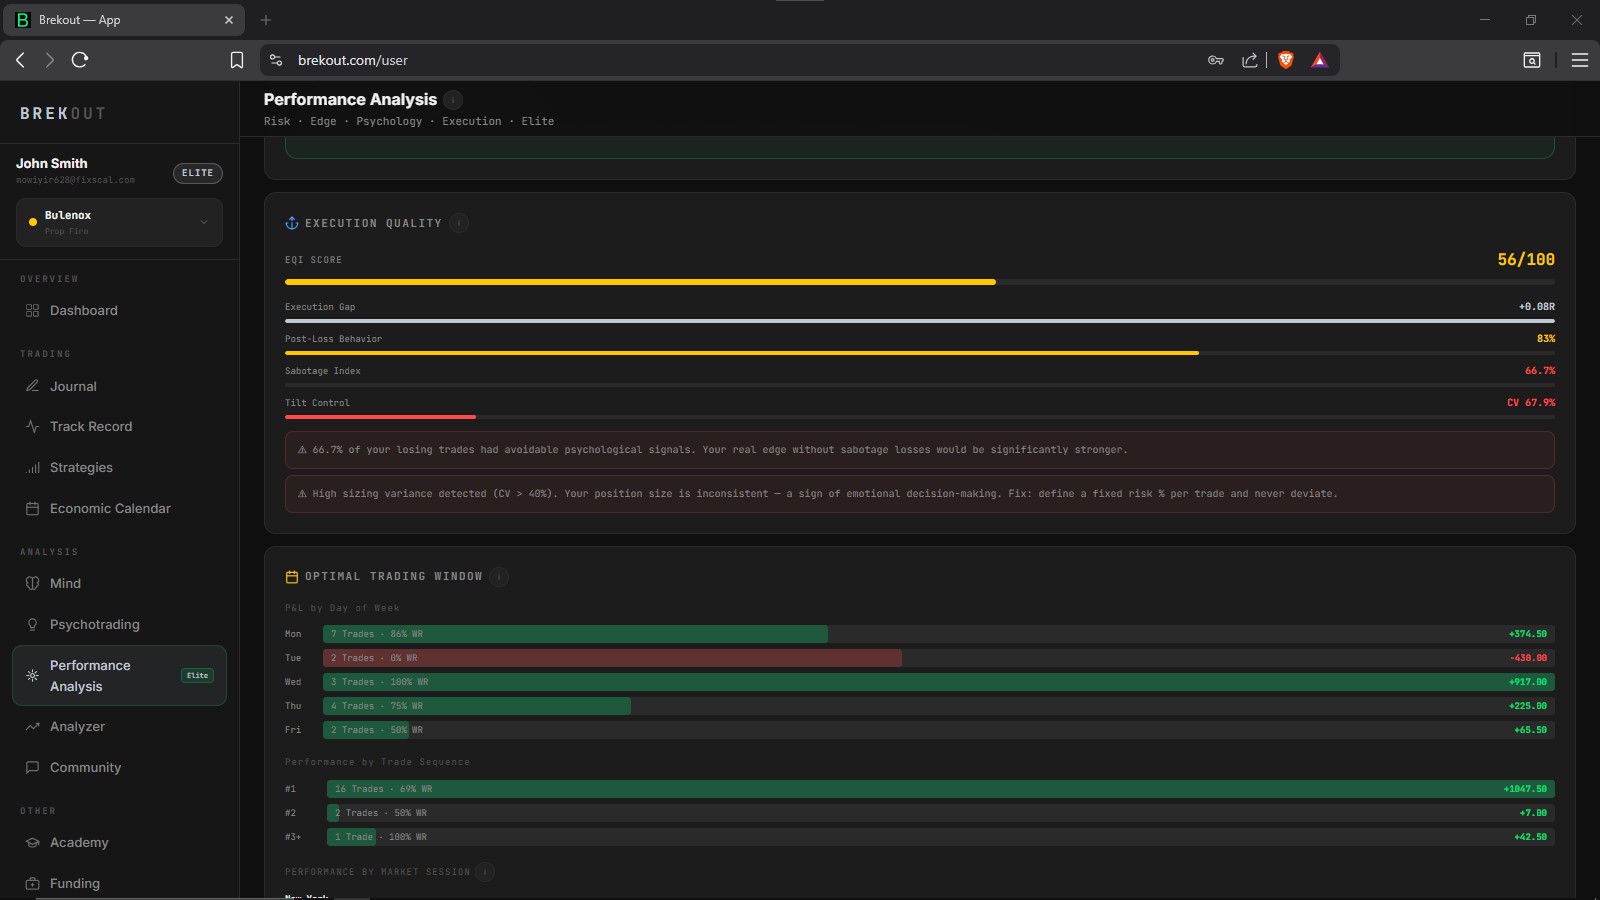The height and width of the screenshot is (900, 1600).
Task: Click the Tue 2 Trades red bar
Action: tap(612, 658)
